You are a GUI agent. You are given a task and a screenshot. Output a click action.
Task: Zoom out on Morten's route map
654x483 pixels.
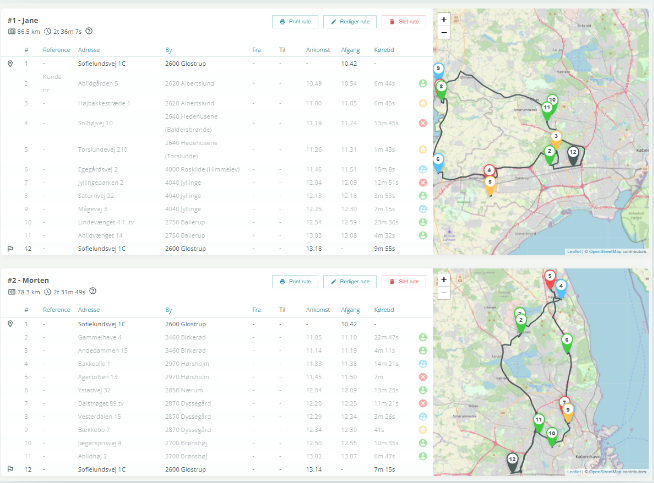click(x=444, y=293)
